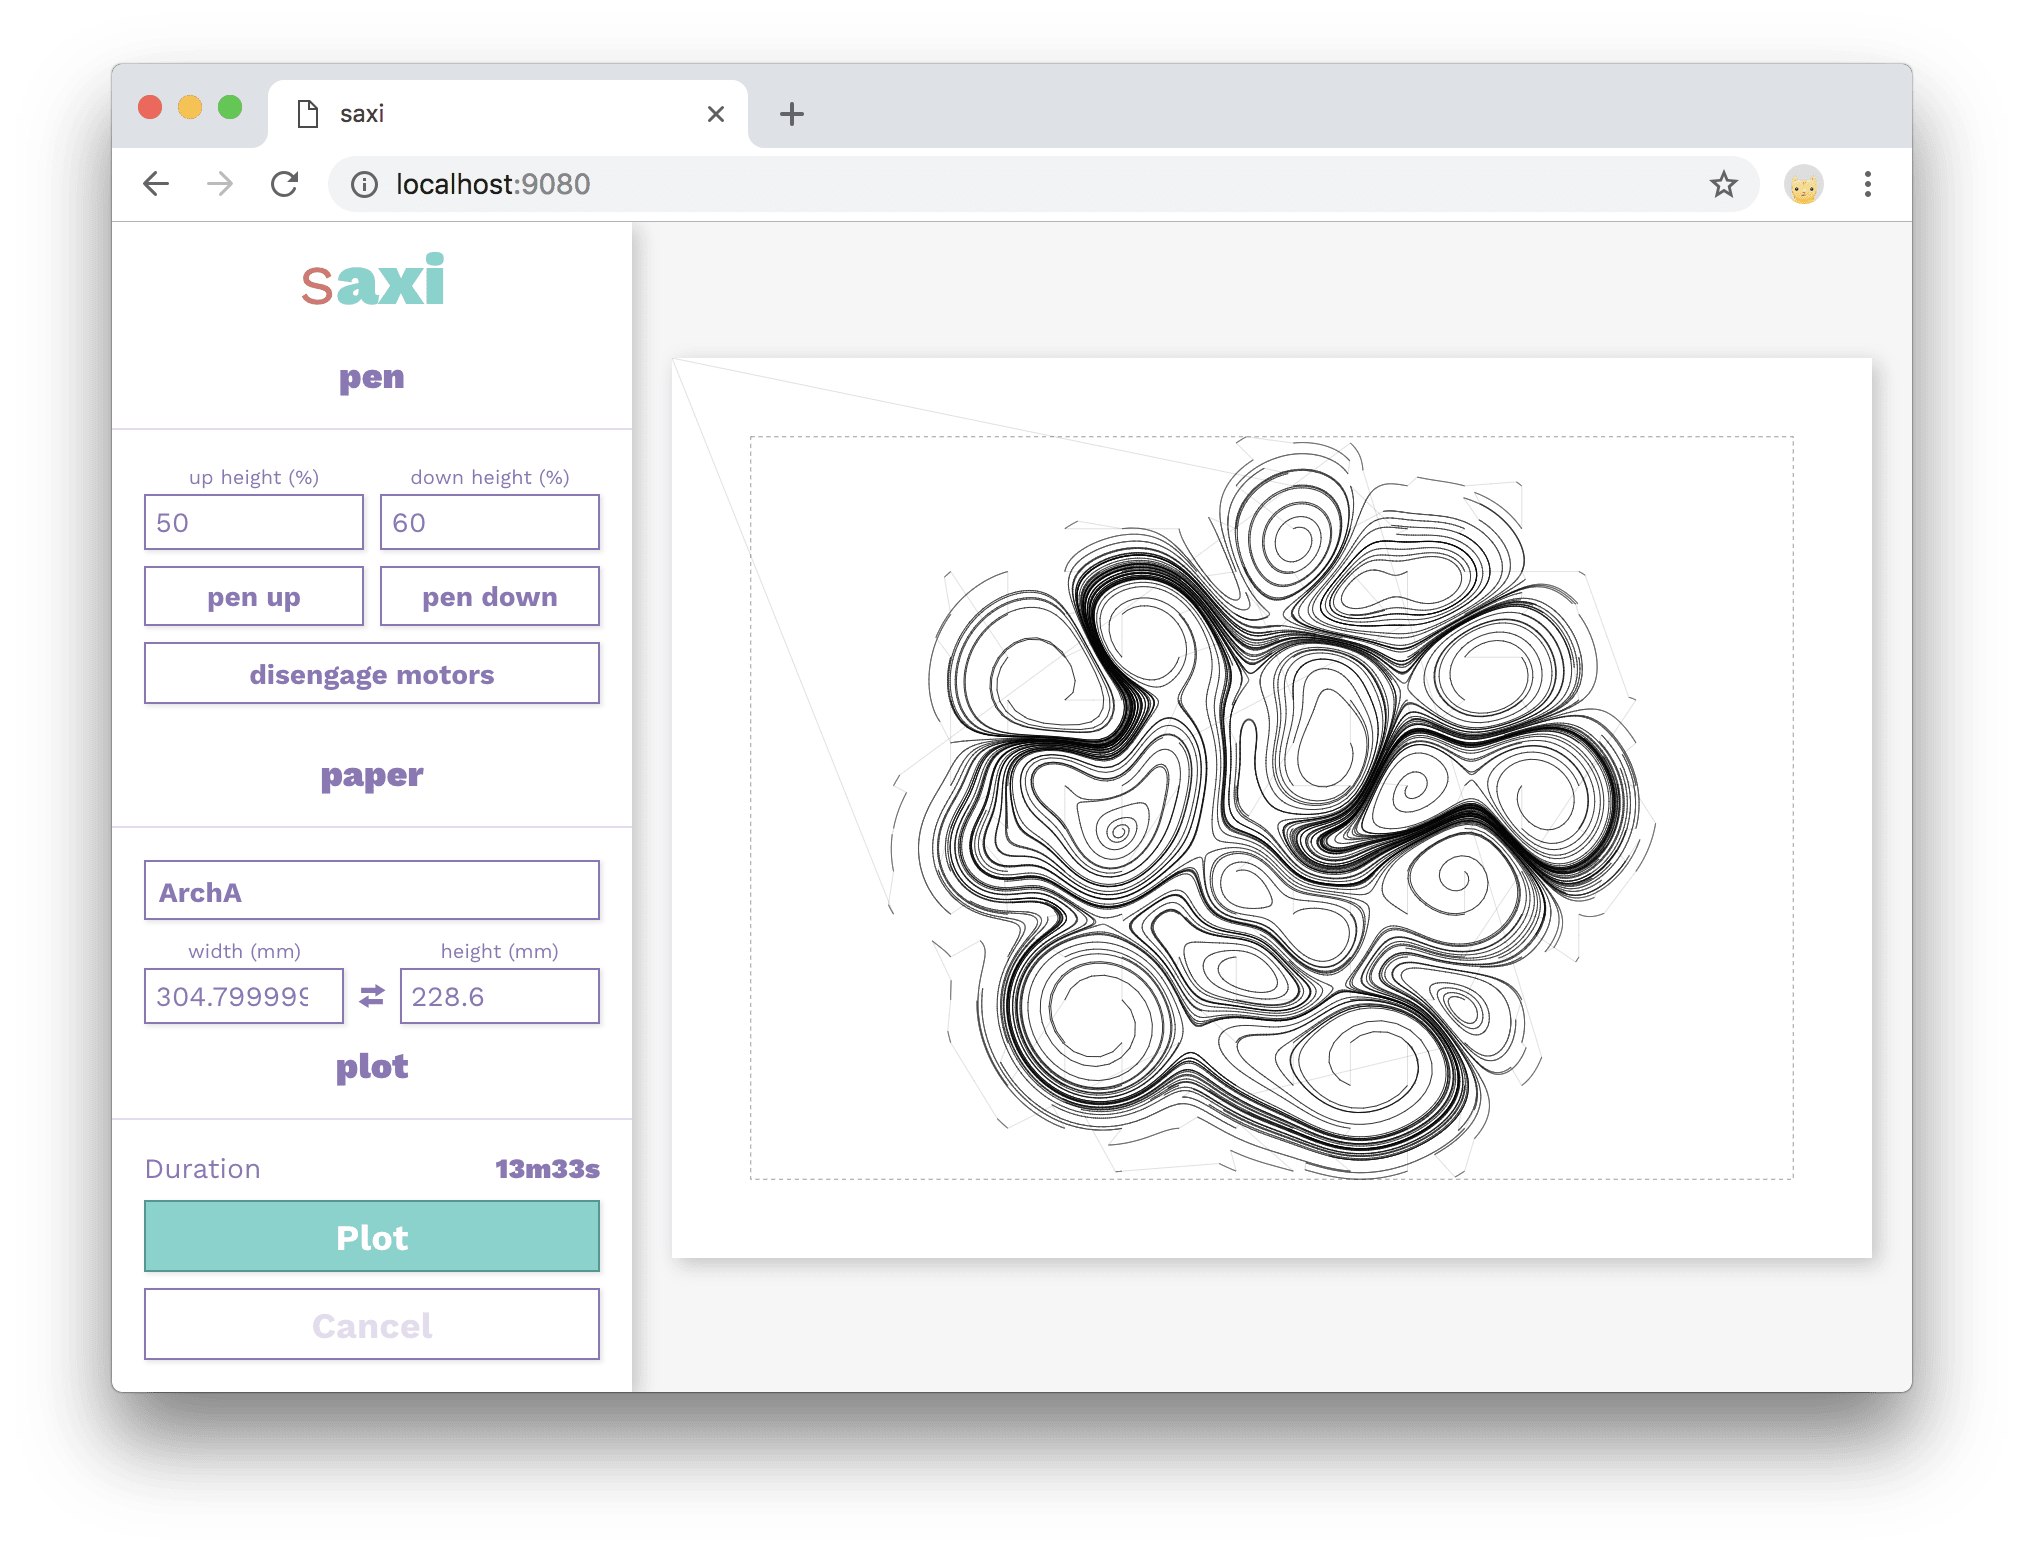The image size is (2024, 1552).
Task: View site info next to the URL
Action: [x=364, y=184]
